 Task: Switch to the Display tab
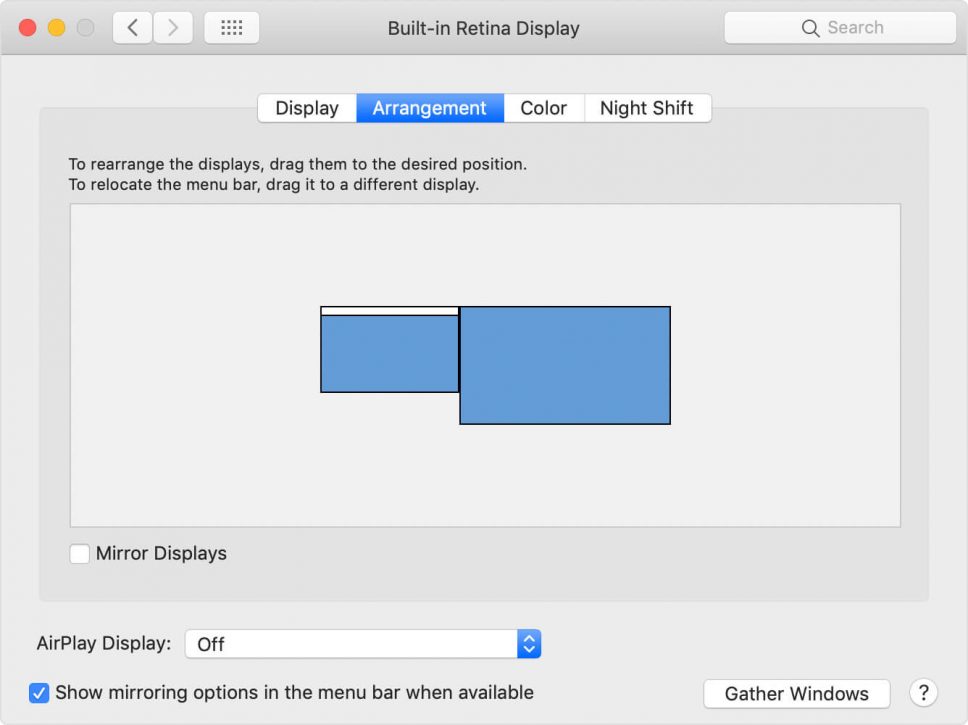tap(306, 107)
